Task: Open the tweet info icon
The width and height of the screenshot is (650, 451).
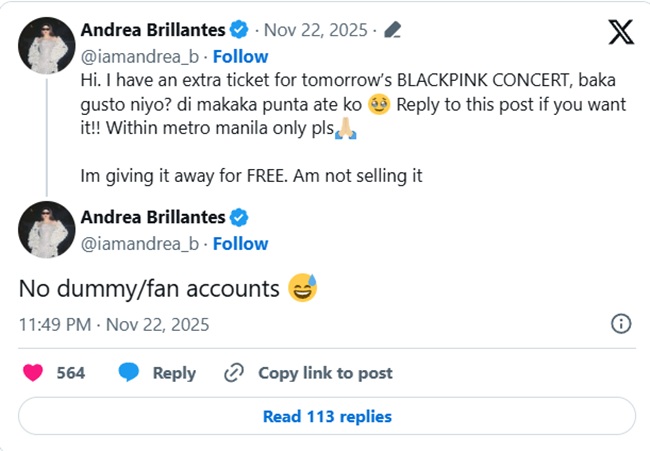Action: click(x=621, y=323)
